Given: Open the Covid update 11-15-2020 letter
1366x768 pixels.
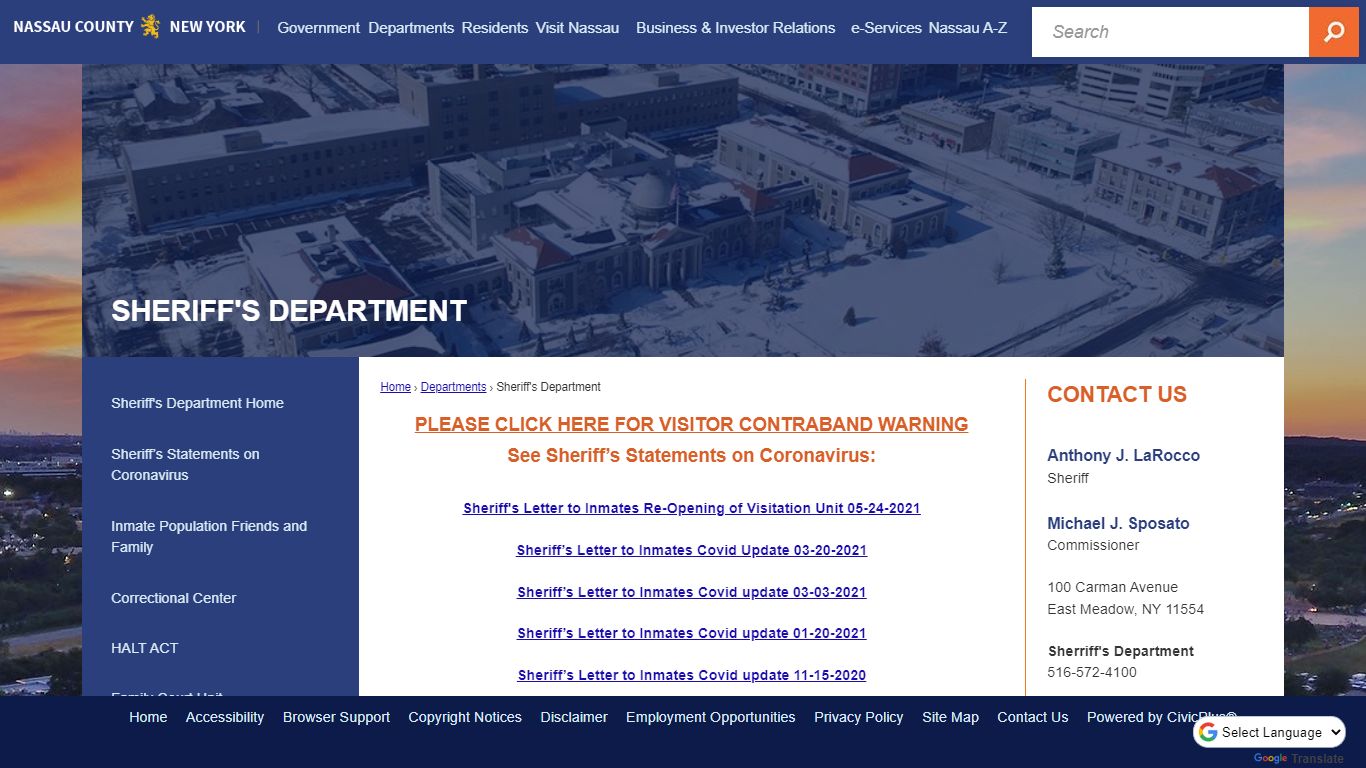Looking at the screenshot, I should [x=691, y=675].
